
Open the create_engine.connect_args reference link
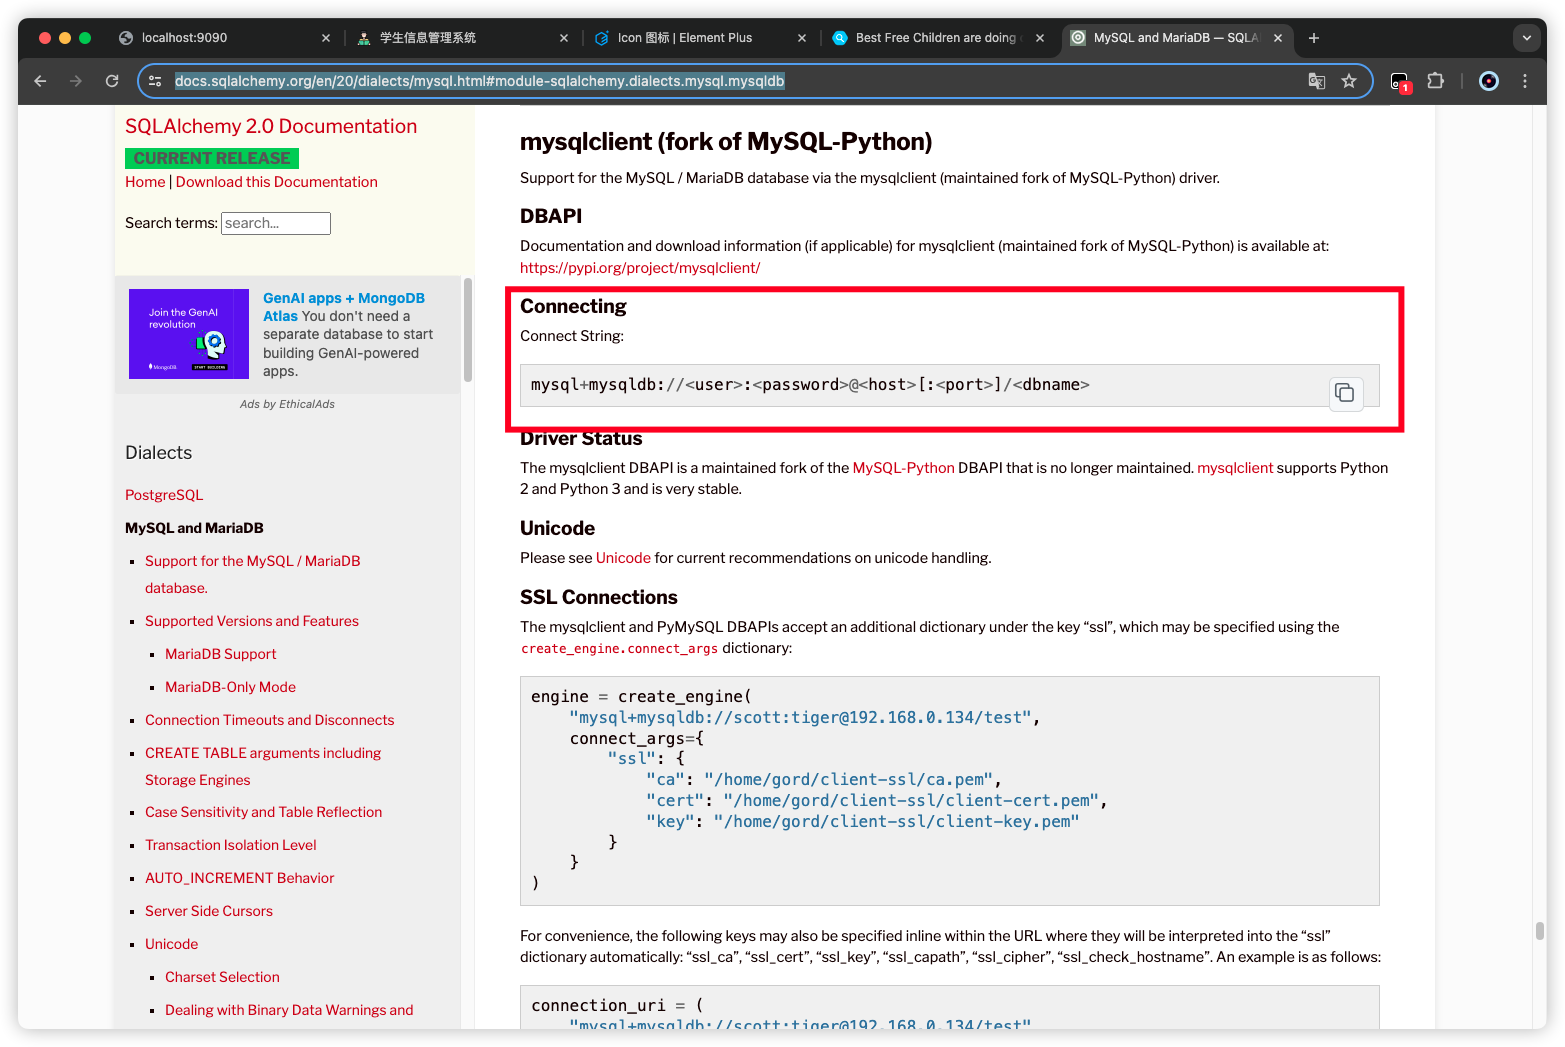pyautogui.click(x=620, y=648)
